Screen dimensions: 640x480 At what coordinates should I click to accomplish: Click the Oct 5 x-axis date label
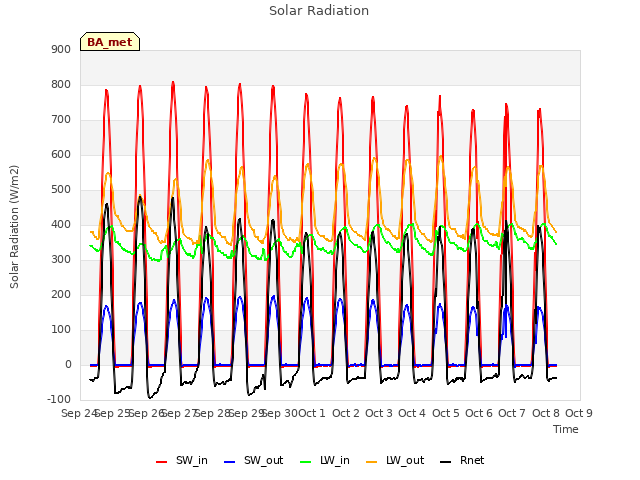(x=445, y=413)
